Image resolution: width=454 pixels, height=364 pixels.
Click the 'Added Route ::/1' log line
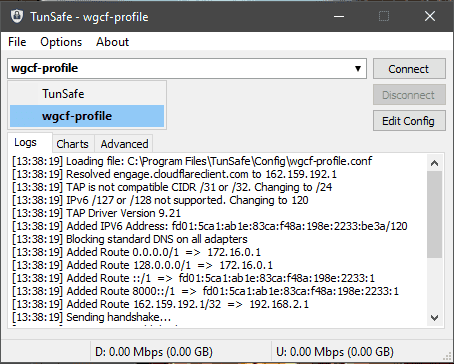(x=193, y=278)
